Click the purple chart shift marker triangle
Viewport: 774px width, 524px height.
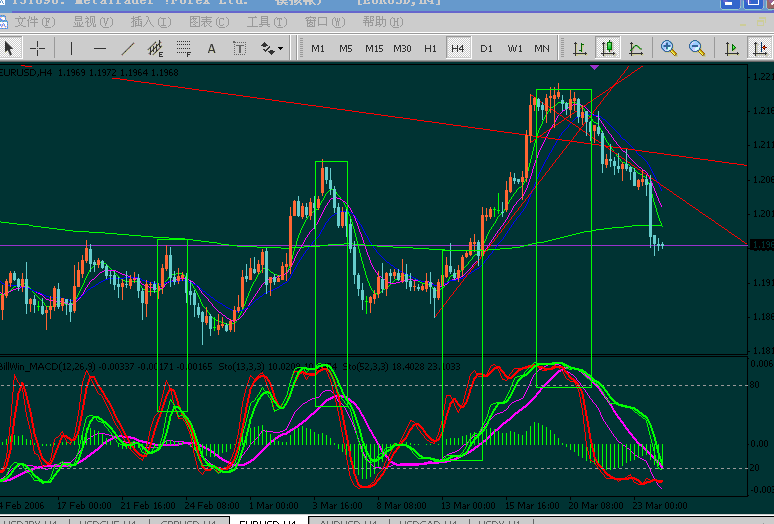click(594, 67)
